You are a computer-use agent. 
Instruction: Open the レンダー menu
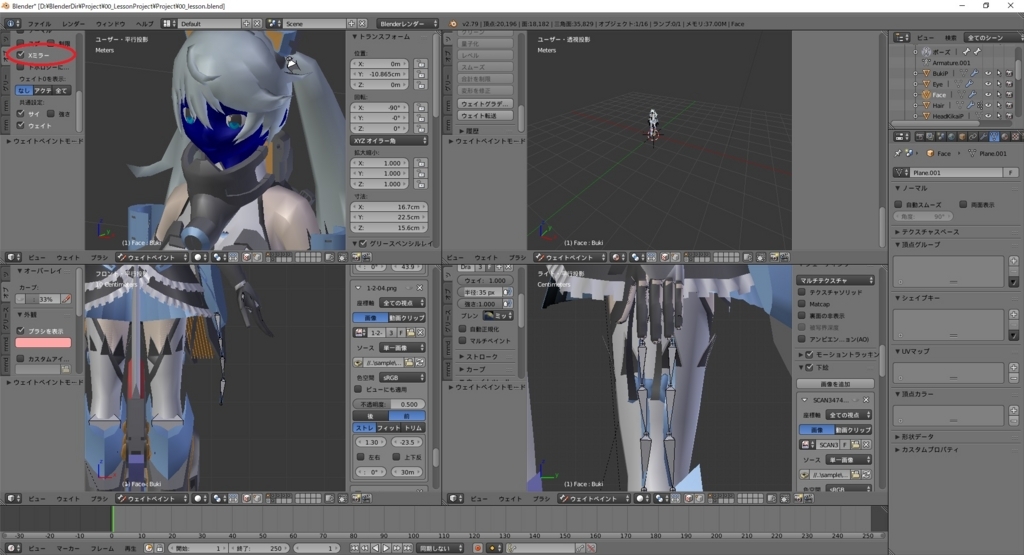point(73,24)
